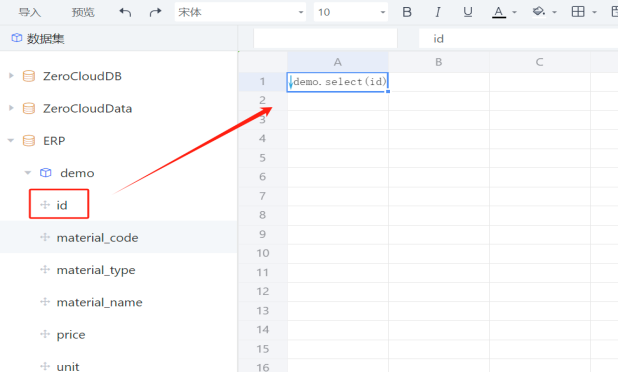
Task: Select row 13 header
Action: point(262,311)
